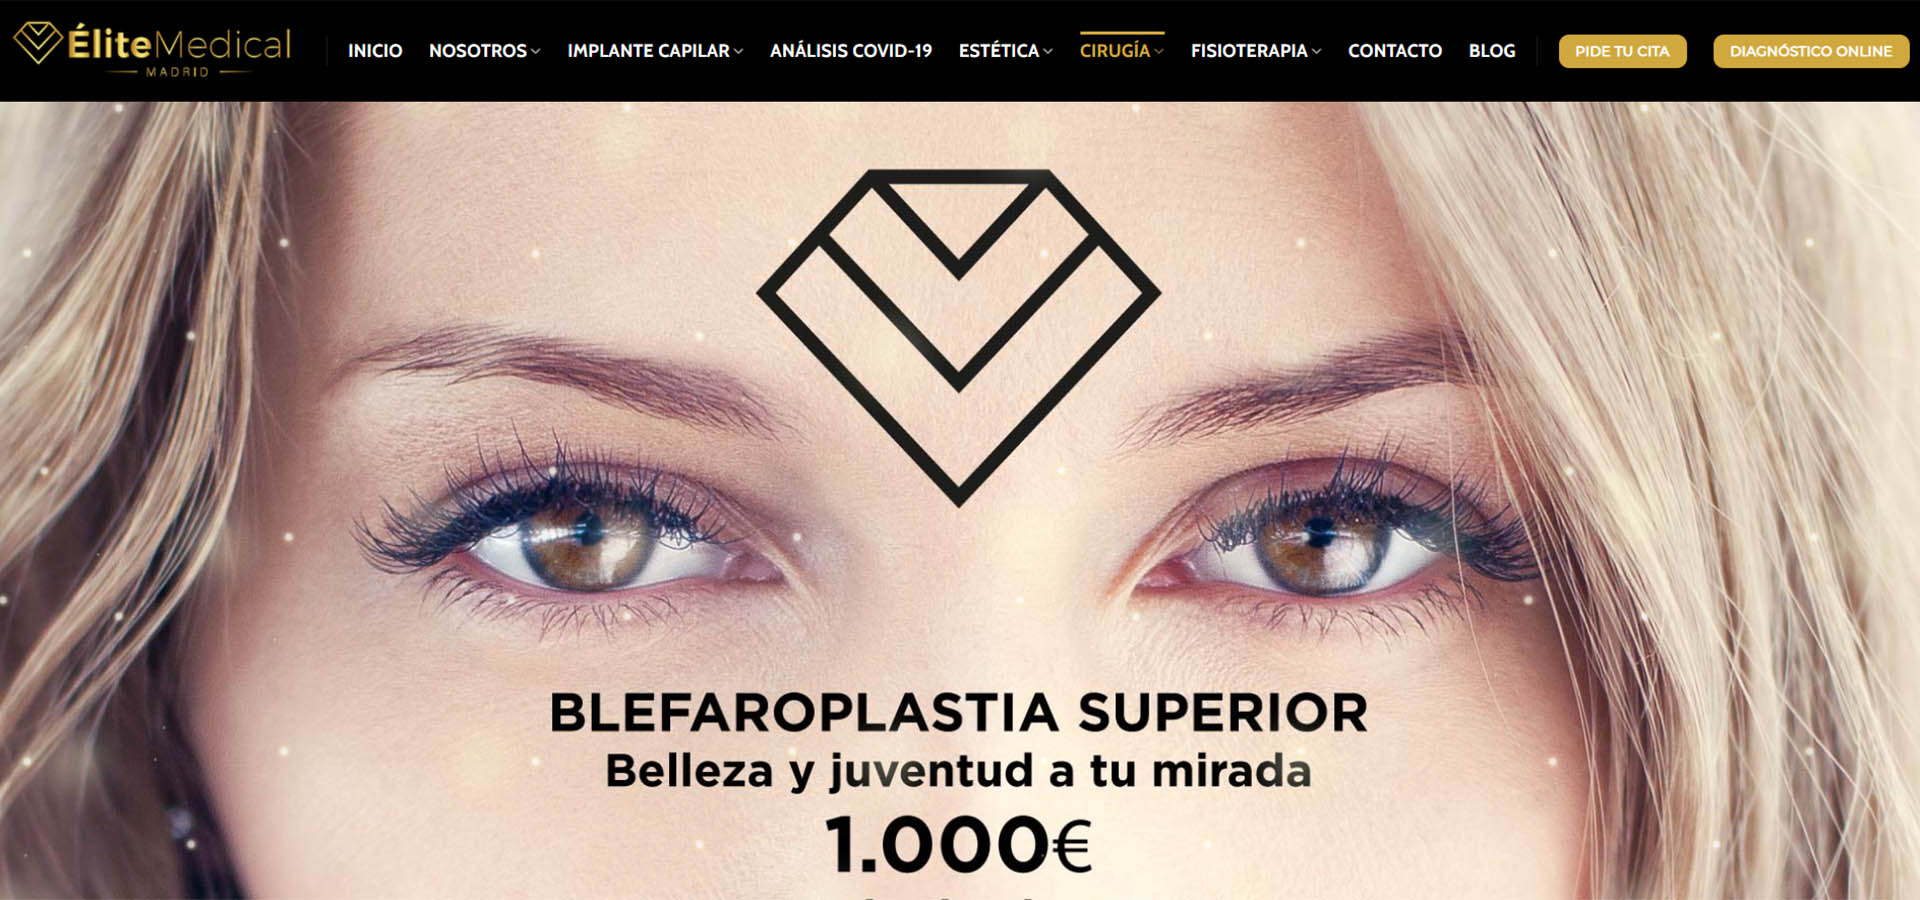Expand the Implante Capilar dropdown arrow
This screenshot has width=1920, height=900.
[738, 52]
